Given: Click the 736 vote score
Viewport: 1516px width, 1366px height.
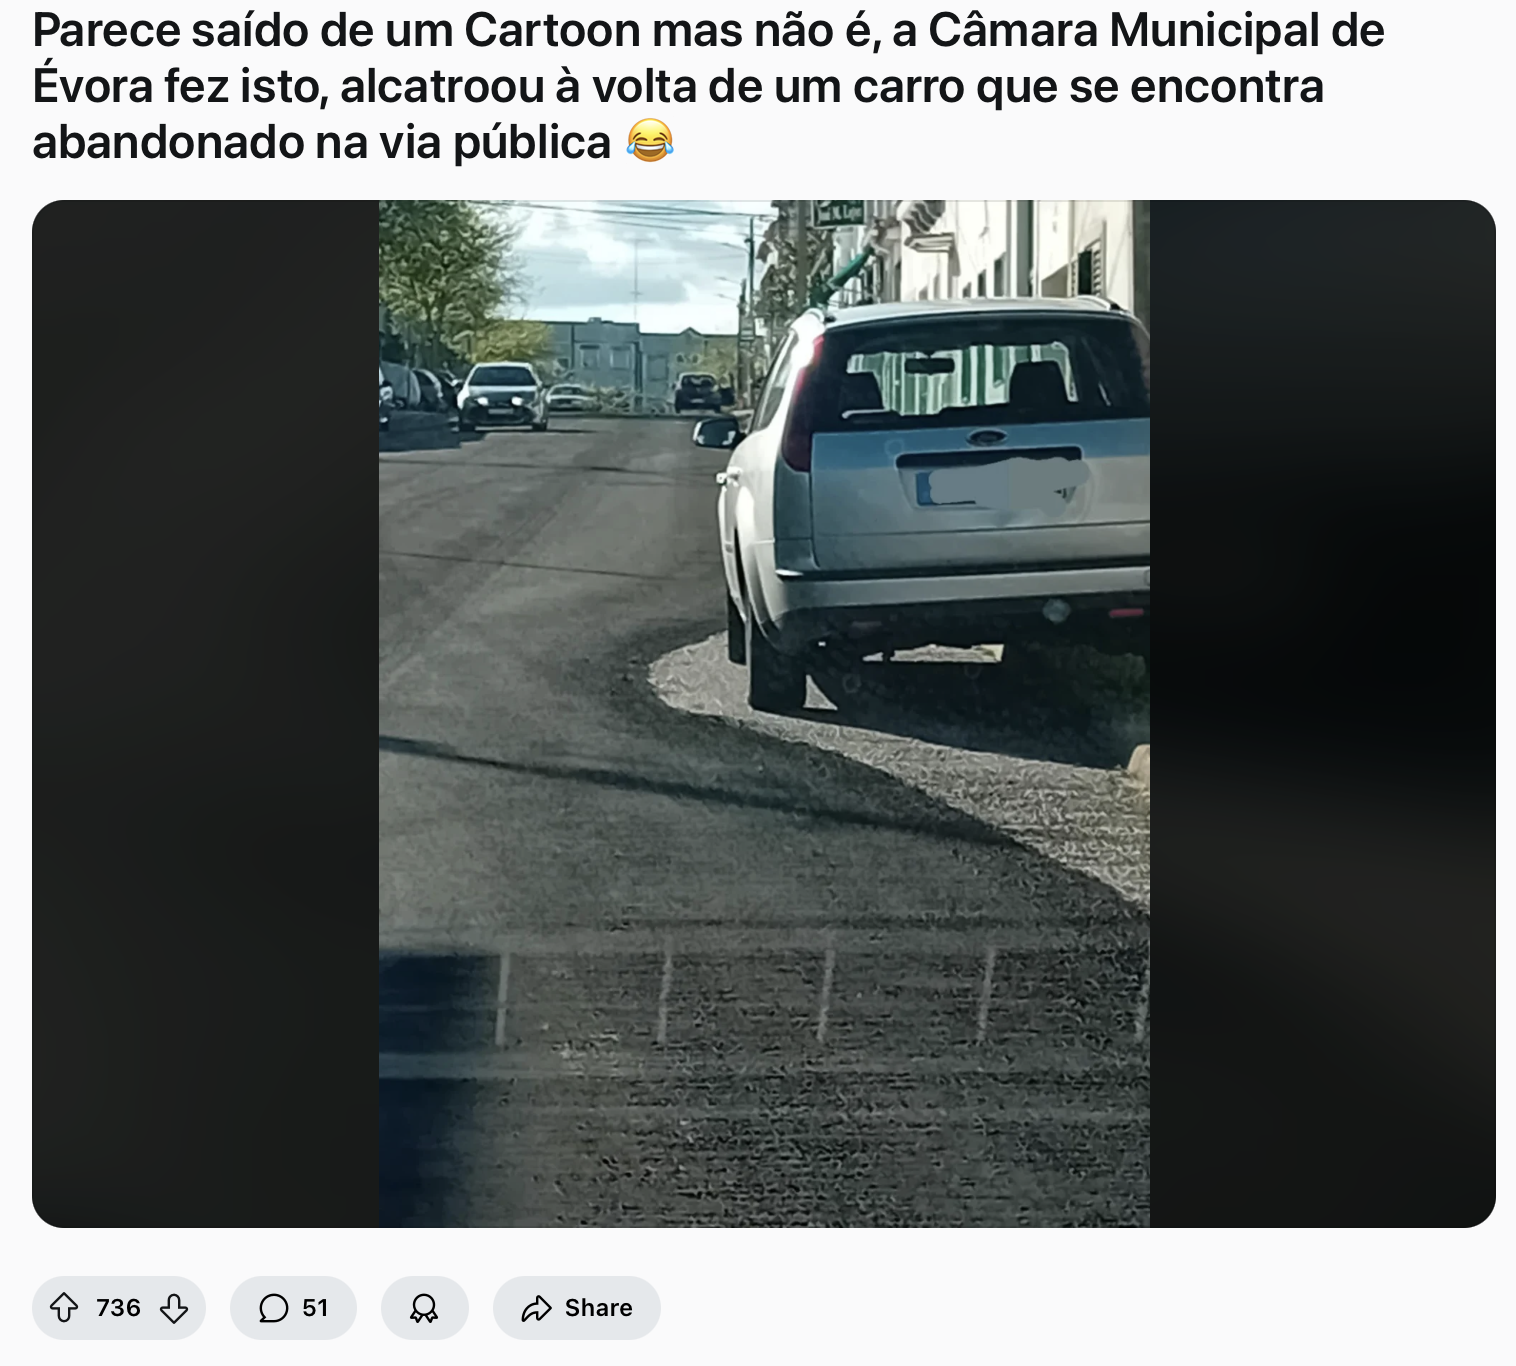Looking at the screenshot, I should coord(118,1308).
